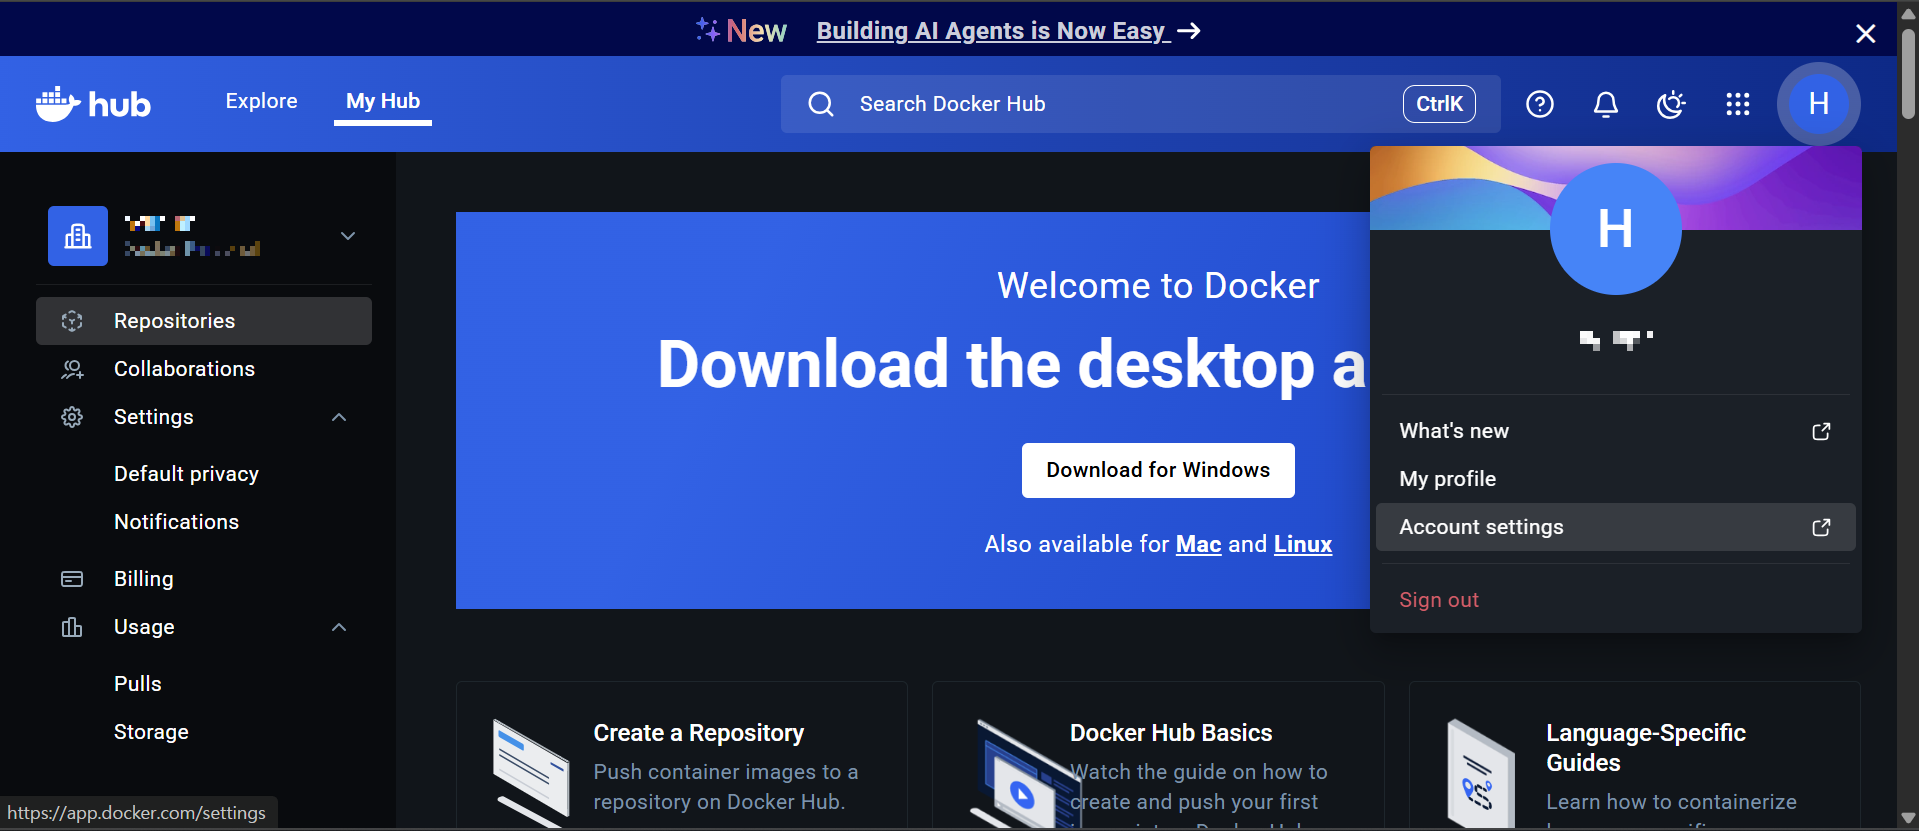This screenshot has width=1919, height=831.
Task: Click the Download for Windows button
Action: 1158,470
